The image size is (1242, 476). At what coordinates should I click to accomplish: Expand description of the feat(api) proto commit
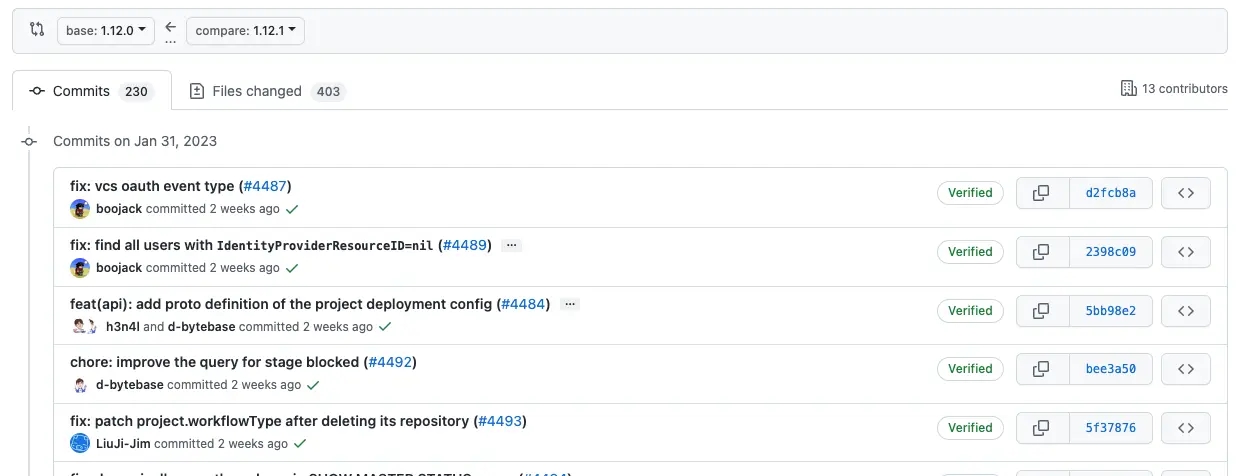point(569,304)
